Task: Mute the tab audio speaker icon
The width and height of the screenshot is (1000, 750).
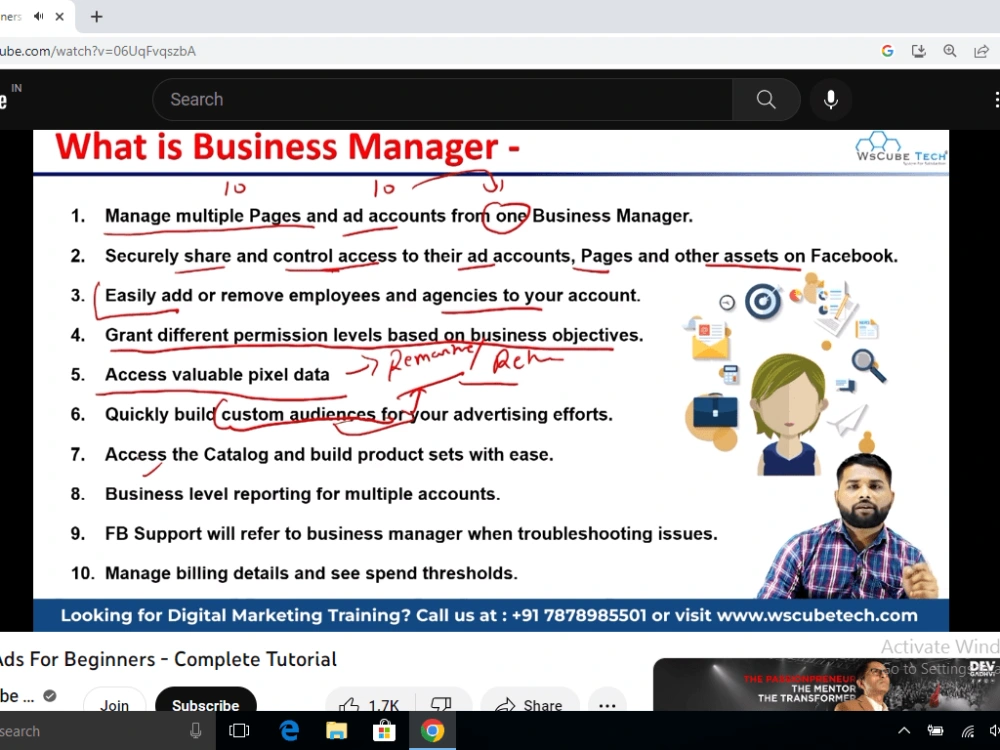Action: pos(38,17)
